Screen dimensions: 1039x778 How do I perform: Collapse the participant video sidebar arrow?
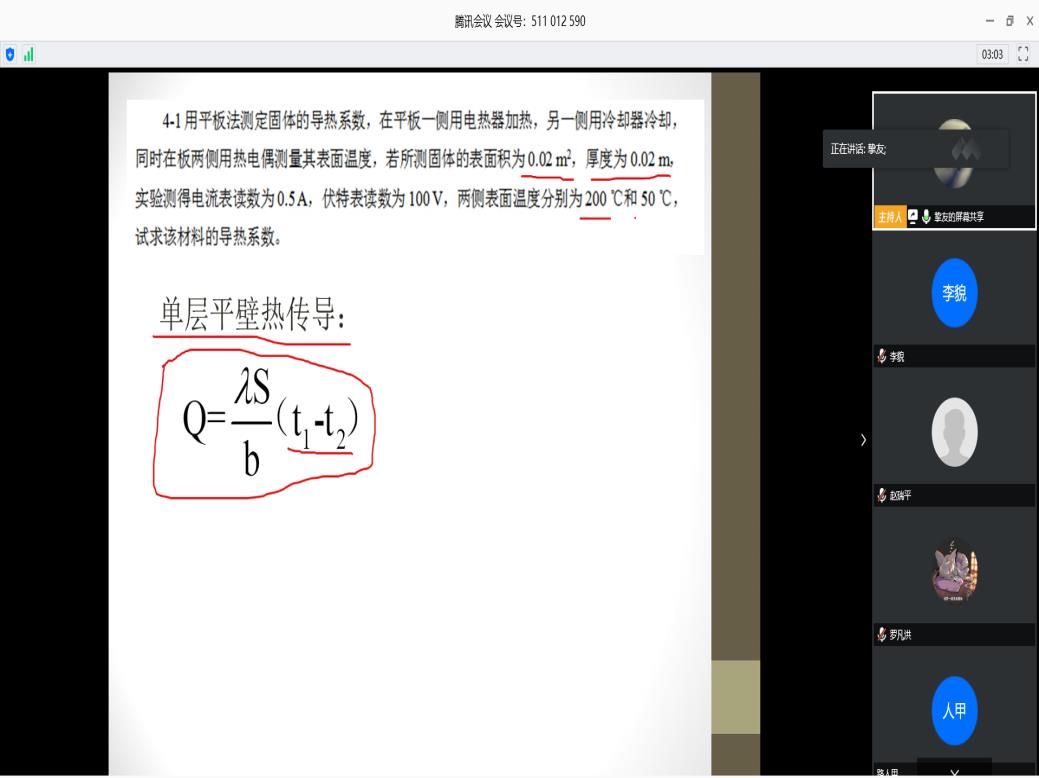(863, 440)
